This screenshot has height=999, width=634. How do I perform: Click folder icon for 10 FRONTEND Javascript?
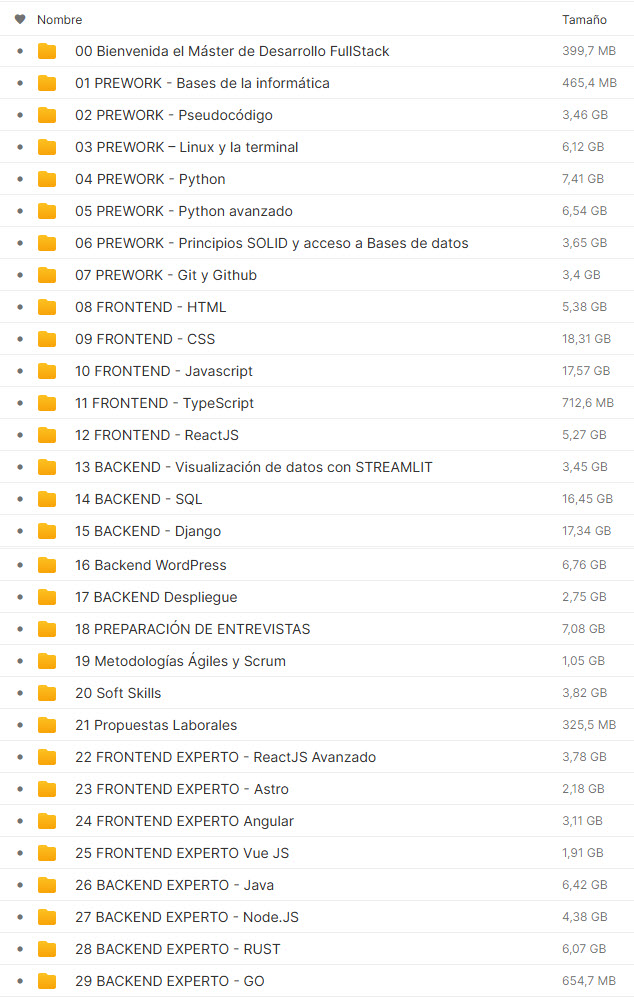tap(47, 371)
